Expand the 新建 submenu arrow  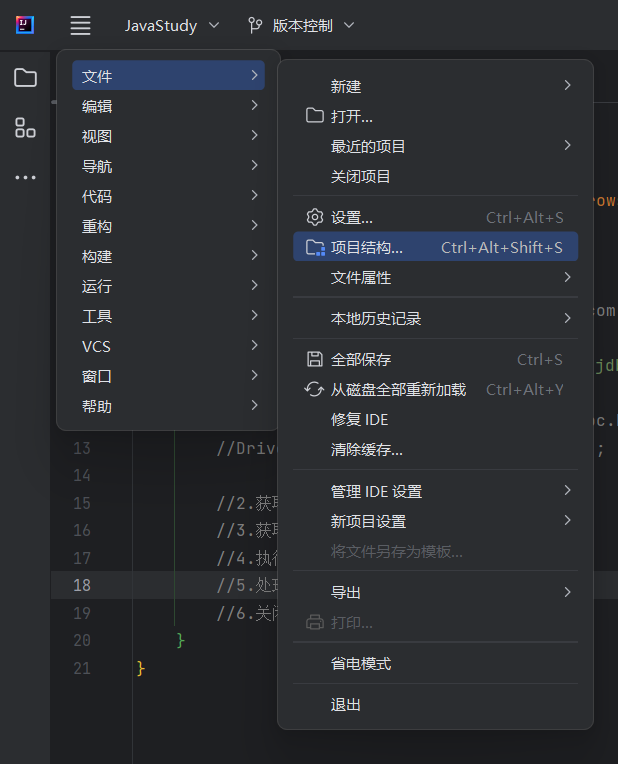[567, 85]
